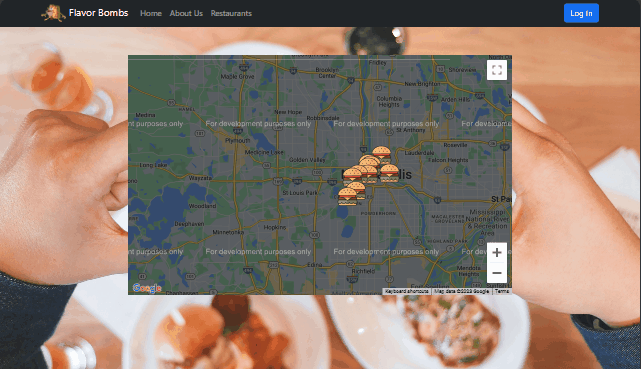Go to About Us page

coord(186,13)
